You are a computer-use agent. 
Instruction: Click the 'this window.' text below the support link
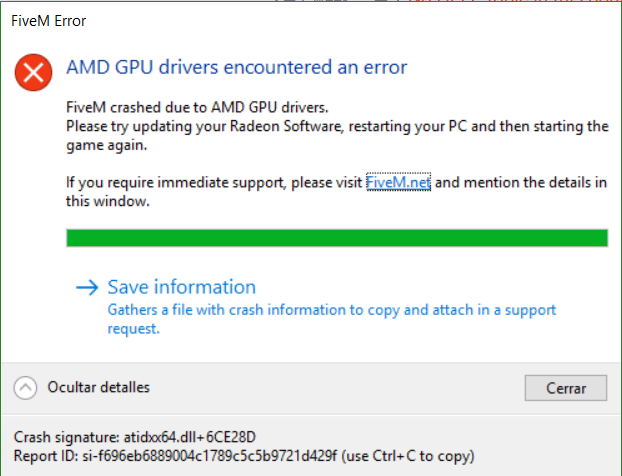tap(108, 201)
